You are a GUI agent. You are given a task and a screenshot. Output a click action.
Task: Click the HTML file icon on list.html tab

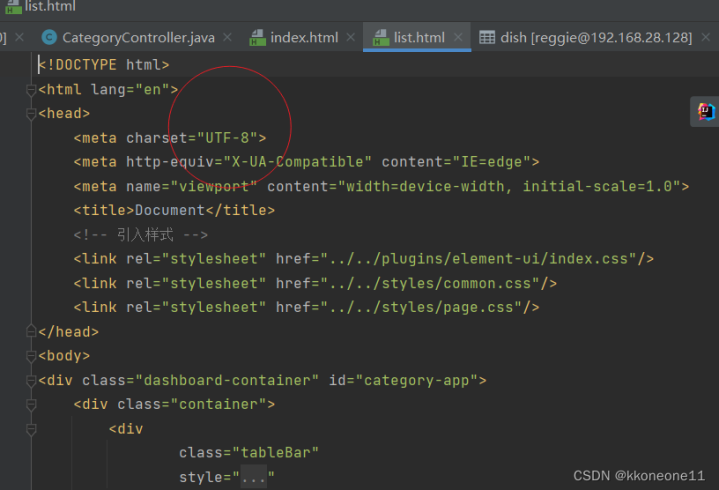(381, 38)
